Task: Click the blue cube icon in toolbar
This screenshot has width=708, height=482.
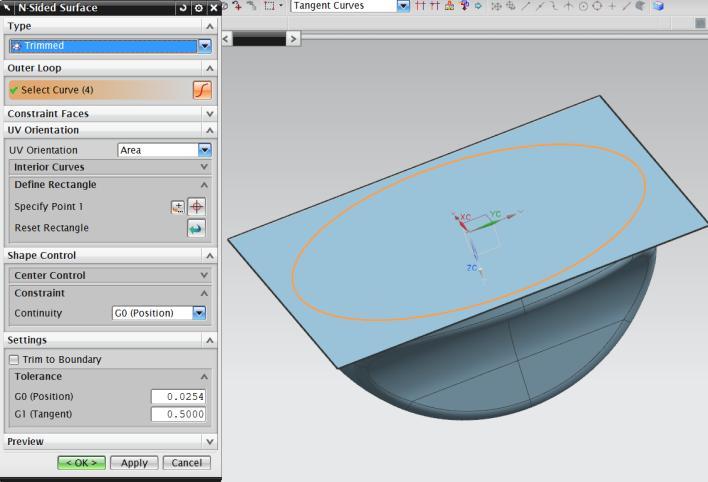Action: (658, 6)
